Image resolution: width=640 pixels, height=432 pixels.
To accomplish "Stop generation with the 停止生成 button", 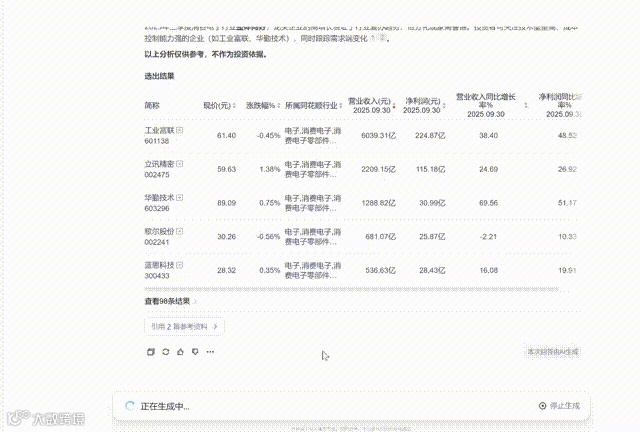I will click(559, 405).
